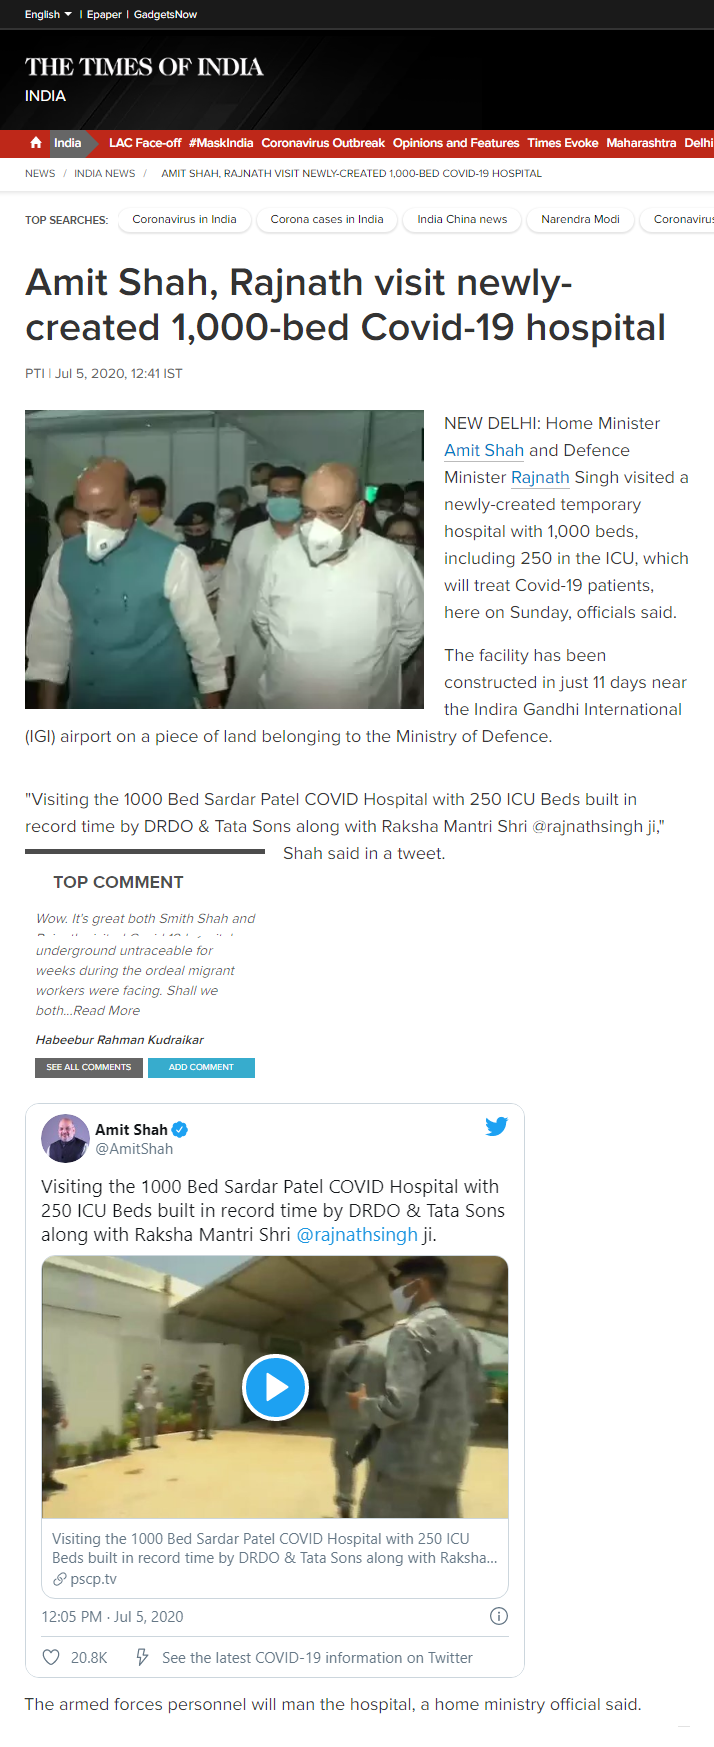Click the Add Comment button
Screen dimensions: 714x1747
[x=201, y=1067]
